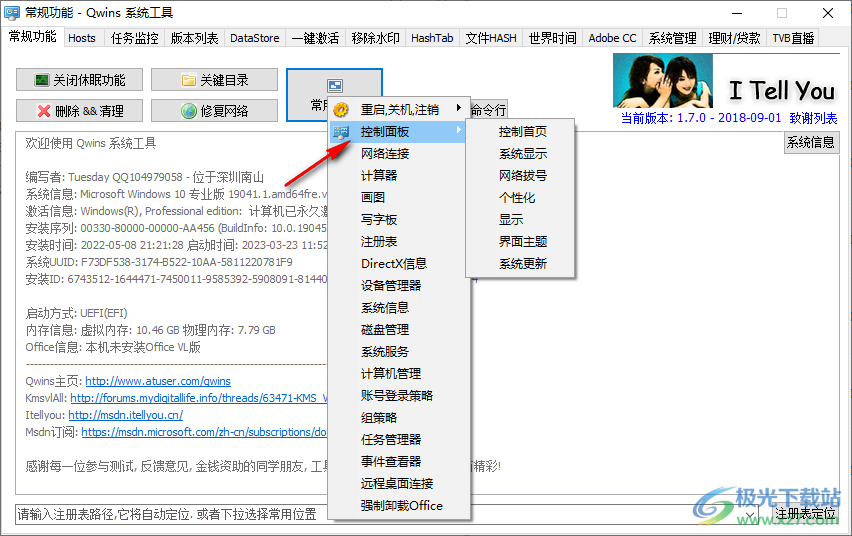Switch to the 一键激活 tab
This screenshot has width=852, height=536.
click(315, 38)
